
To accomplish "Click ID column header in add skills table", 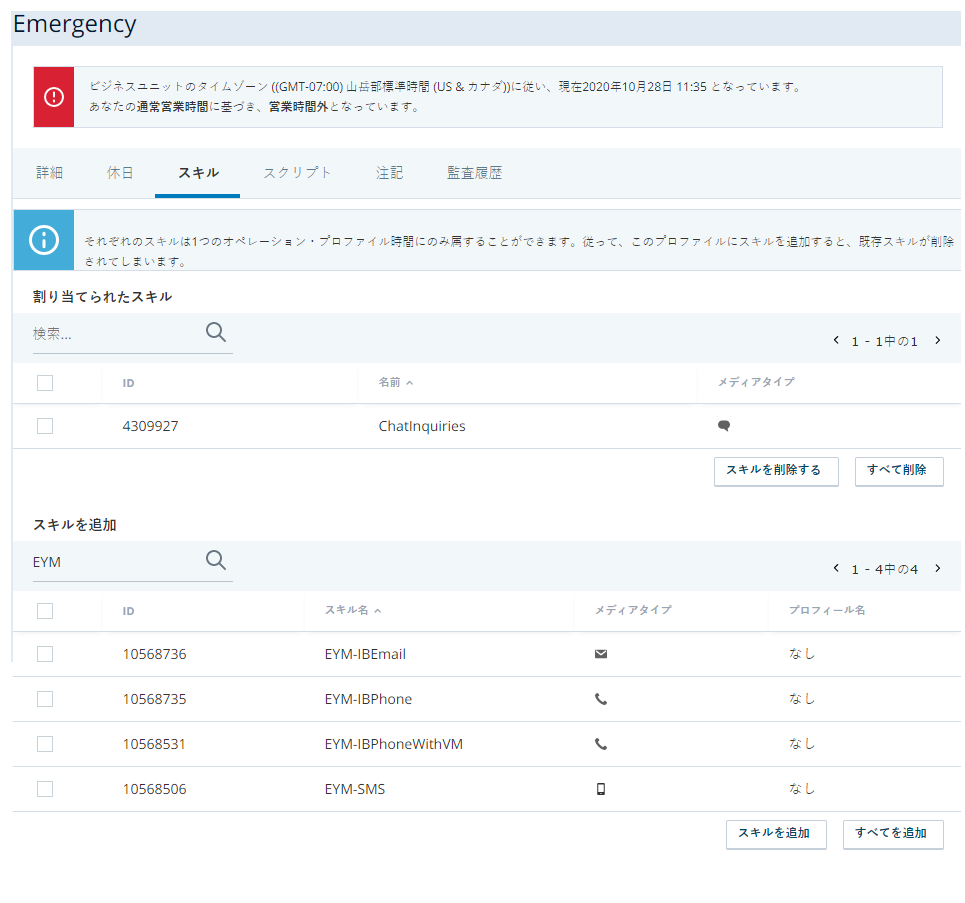I will pyautogui.click(x=128, y=611).
